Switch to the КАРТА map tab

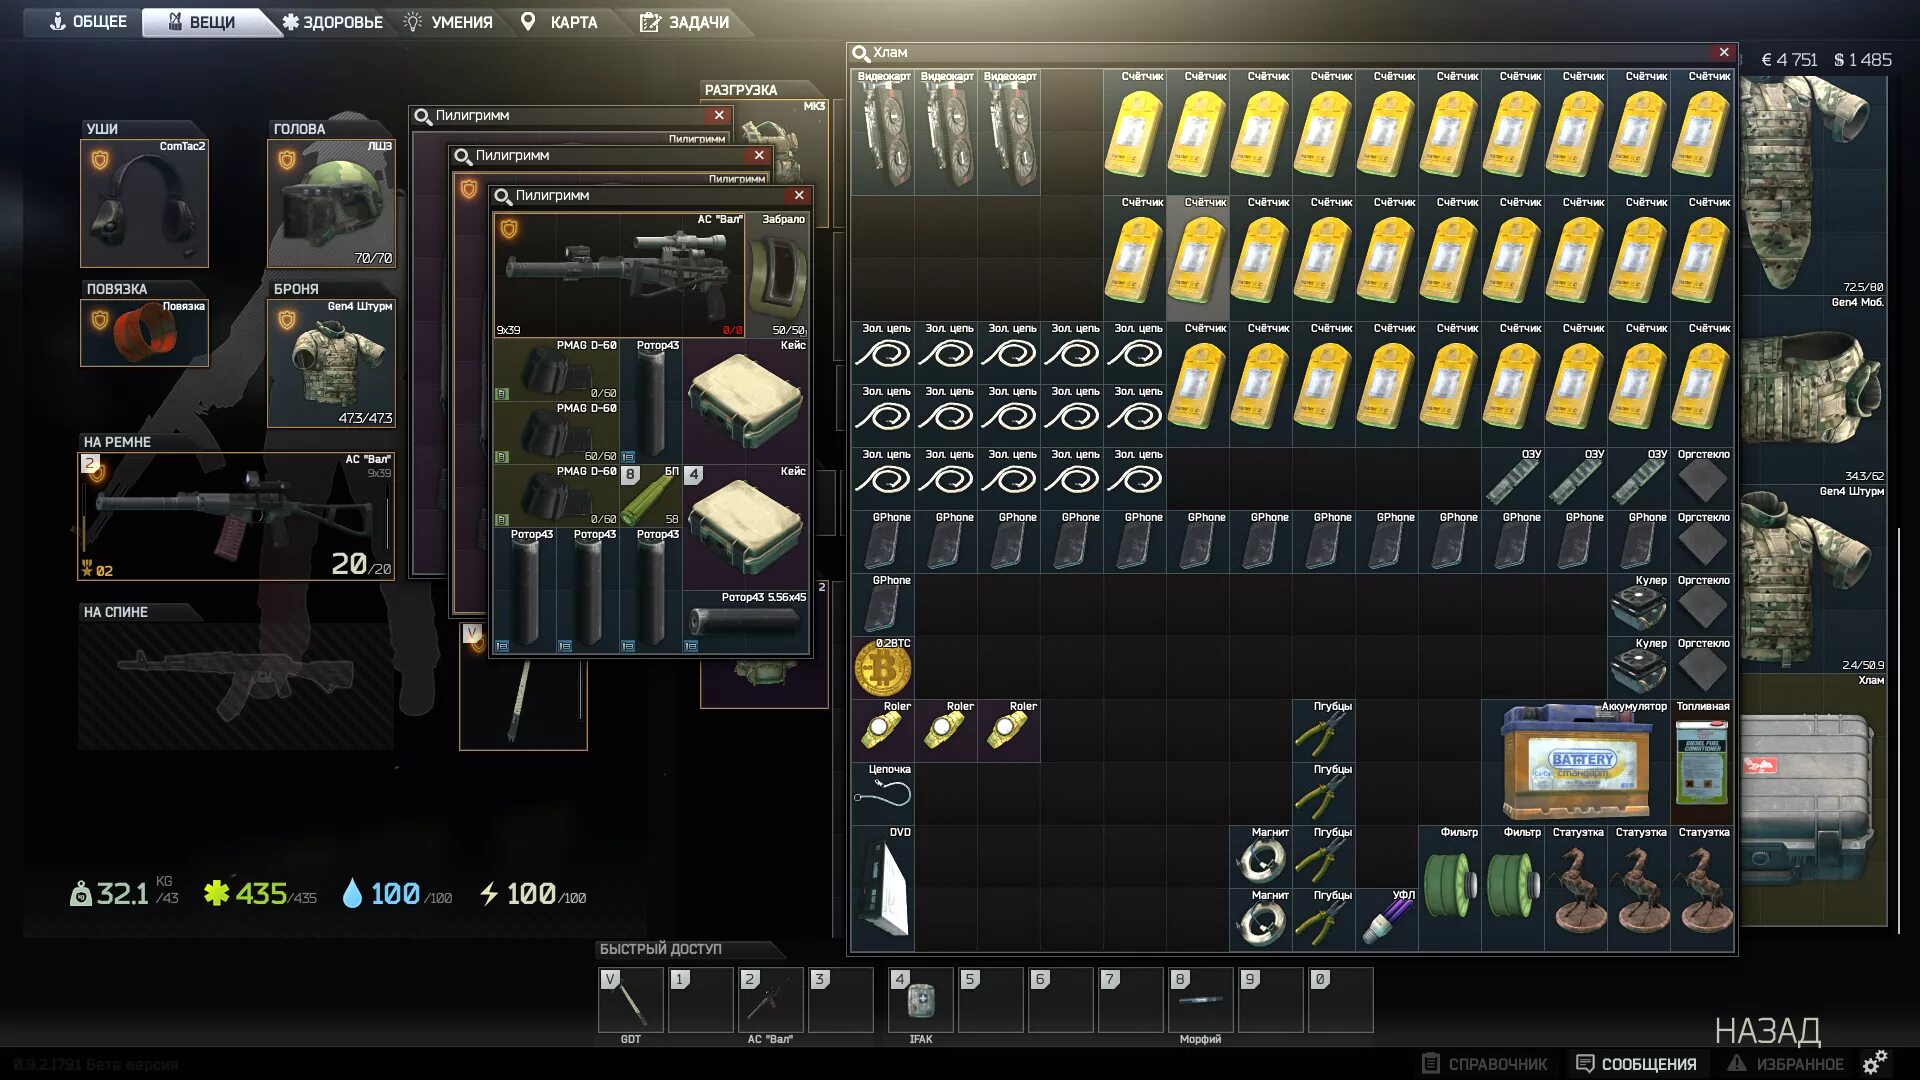[560, 22]
